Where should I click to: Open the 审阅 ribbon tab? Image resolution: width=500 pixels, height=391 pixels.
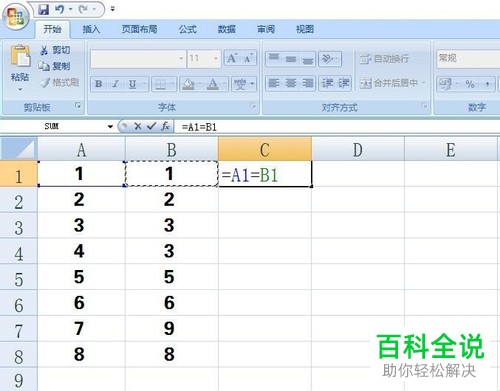click(266, 29)
